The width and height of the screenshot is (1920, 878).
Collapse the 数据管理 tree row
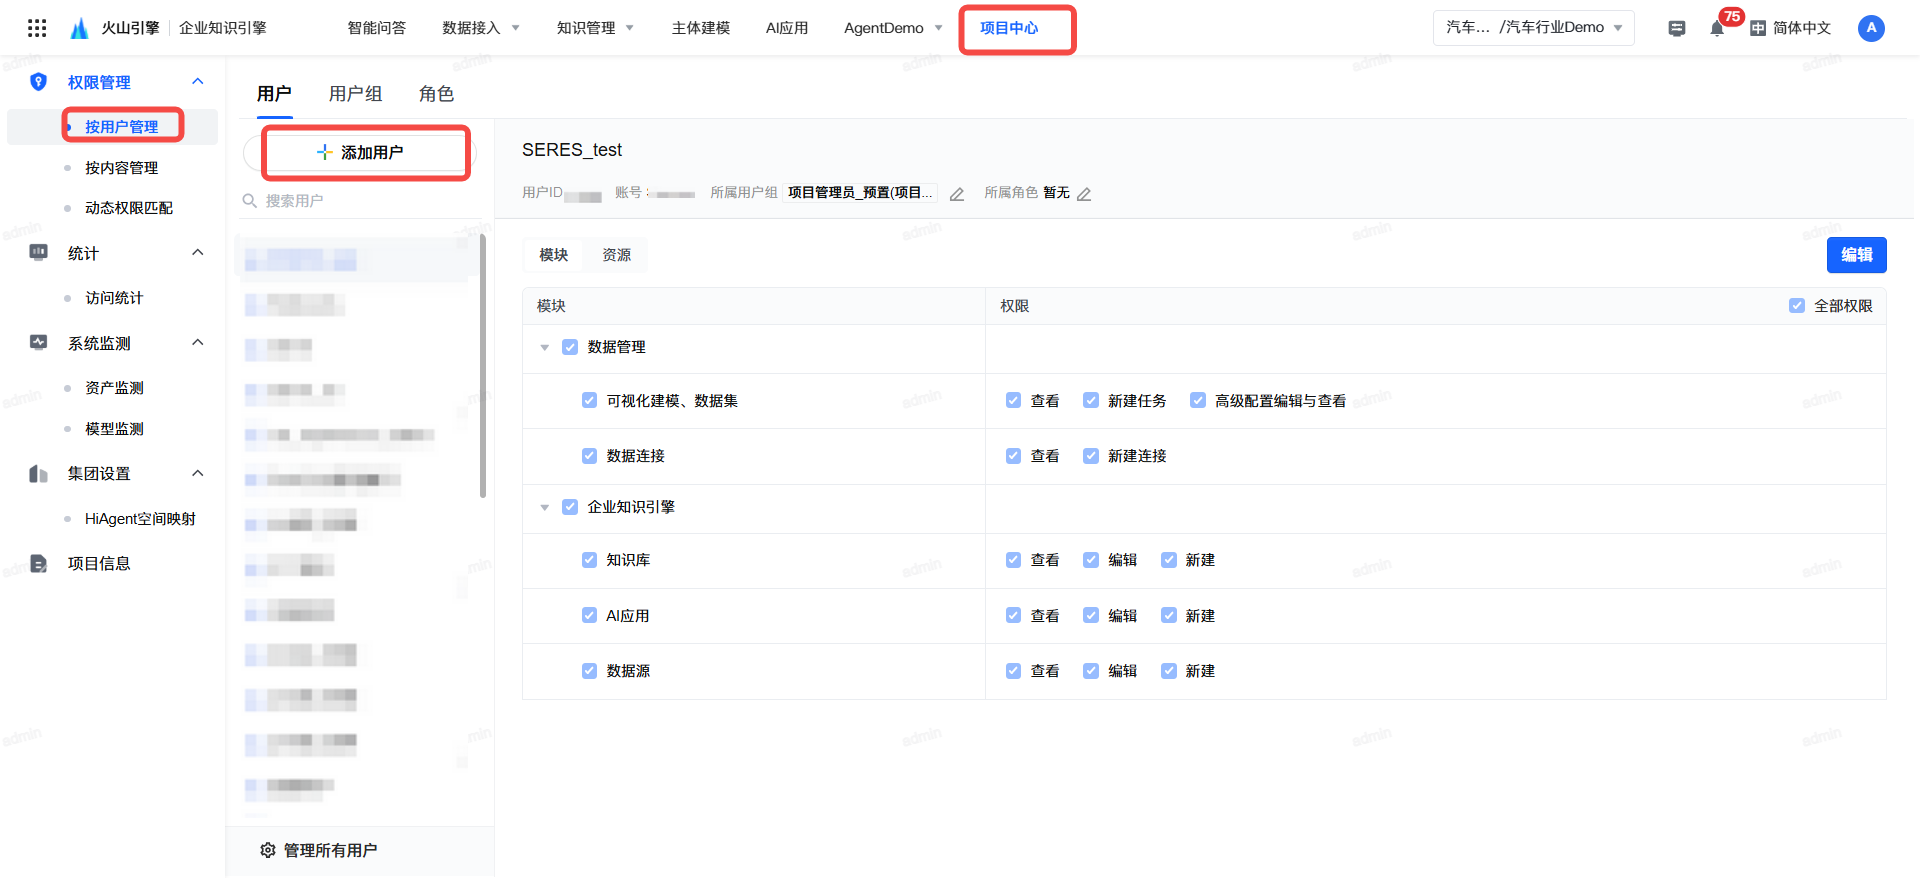[x=545, y=348]
